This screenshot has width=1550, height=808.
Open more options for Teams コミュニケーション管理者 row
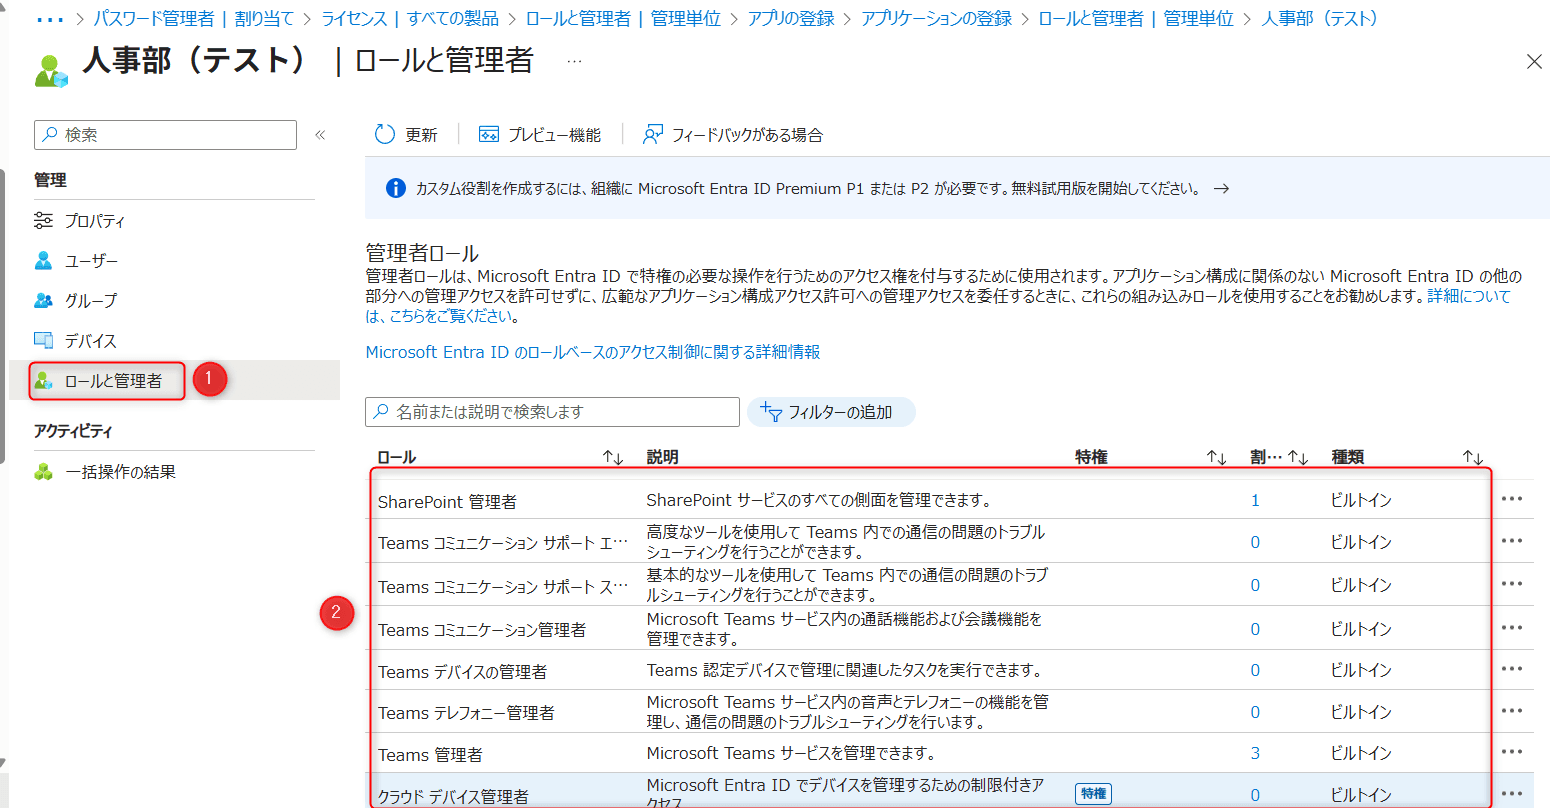pyautogui.click(x=1512, y=628)
